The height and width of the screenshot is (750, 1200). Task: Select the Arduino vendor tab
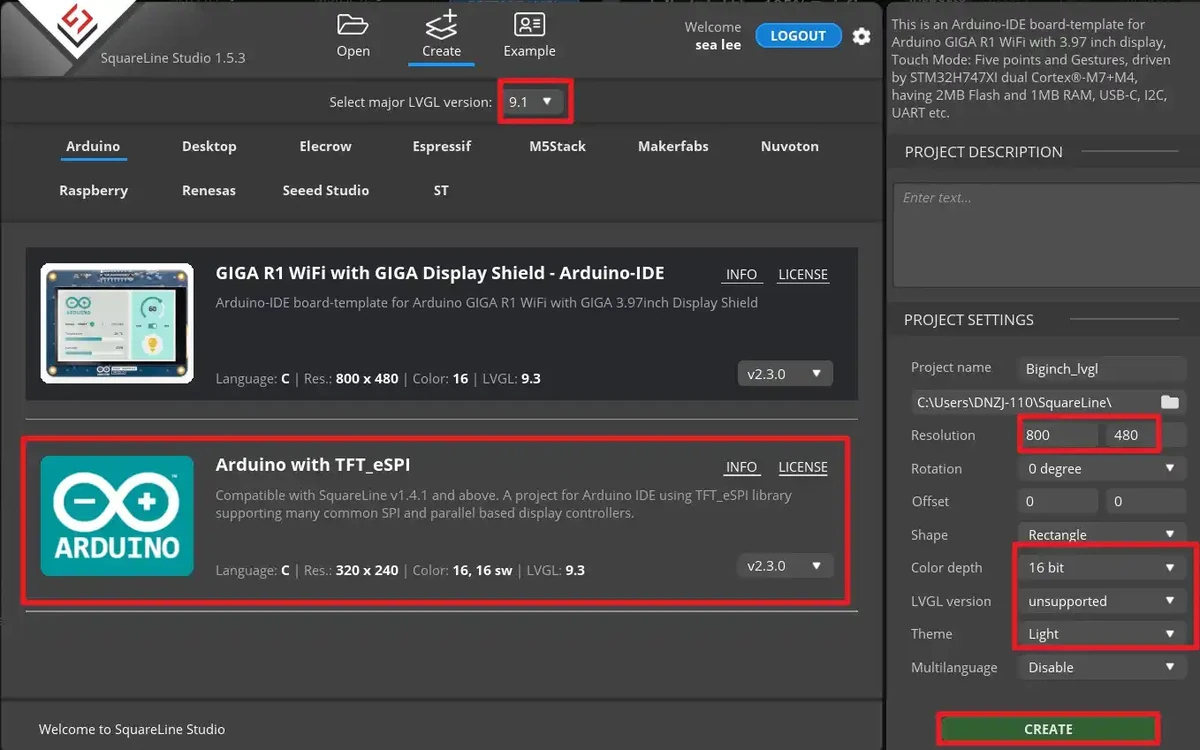(93, 146)
